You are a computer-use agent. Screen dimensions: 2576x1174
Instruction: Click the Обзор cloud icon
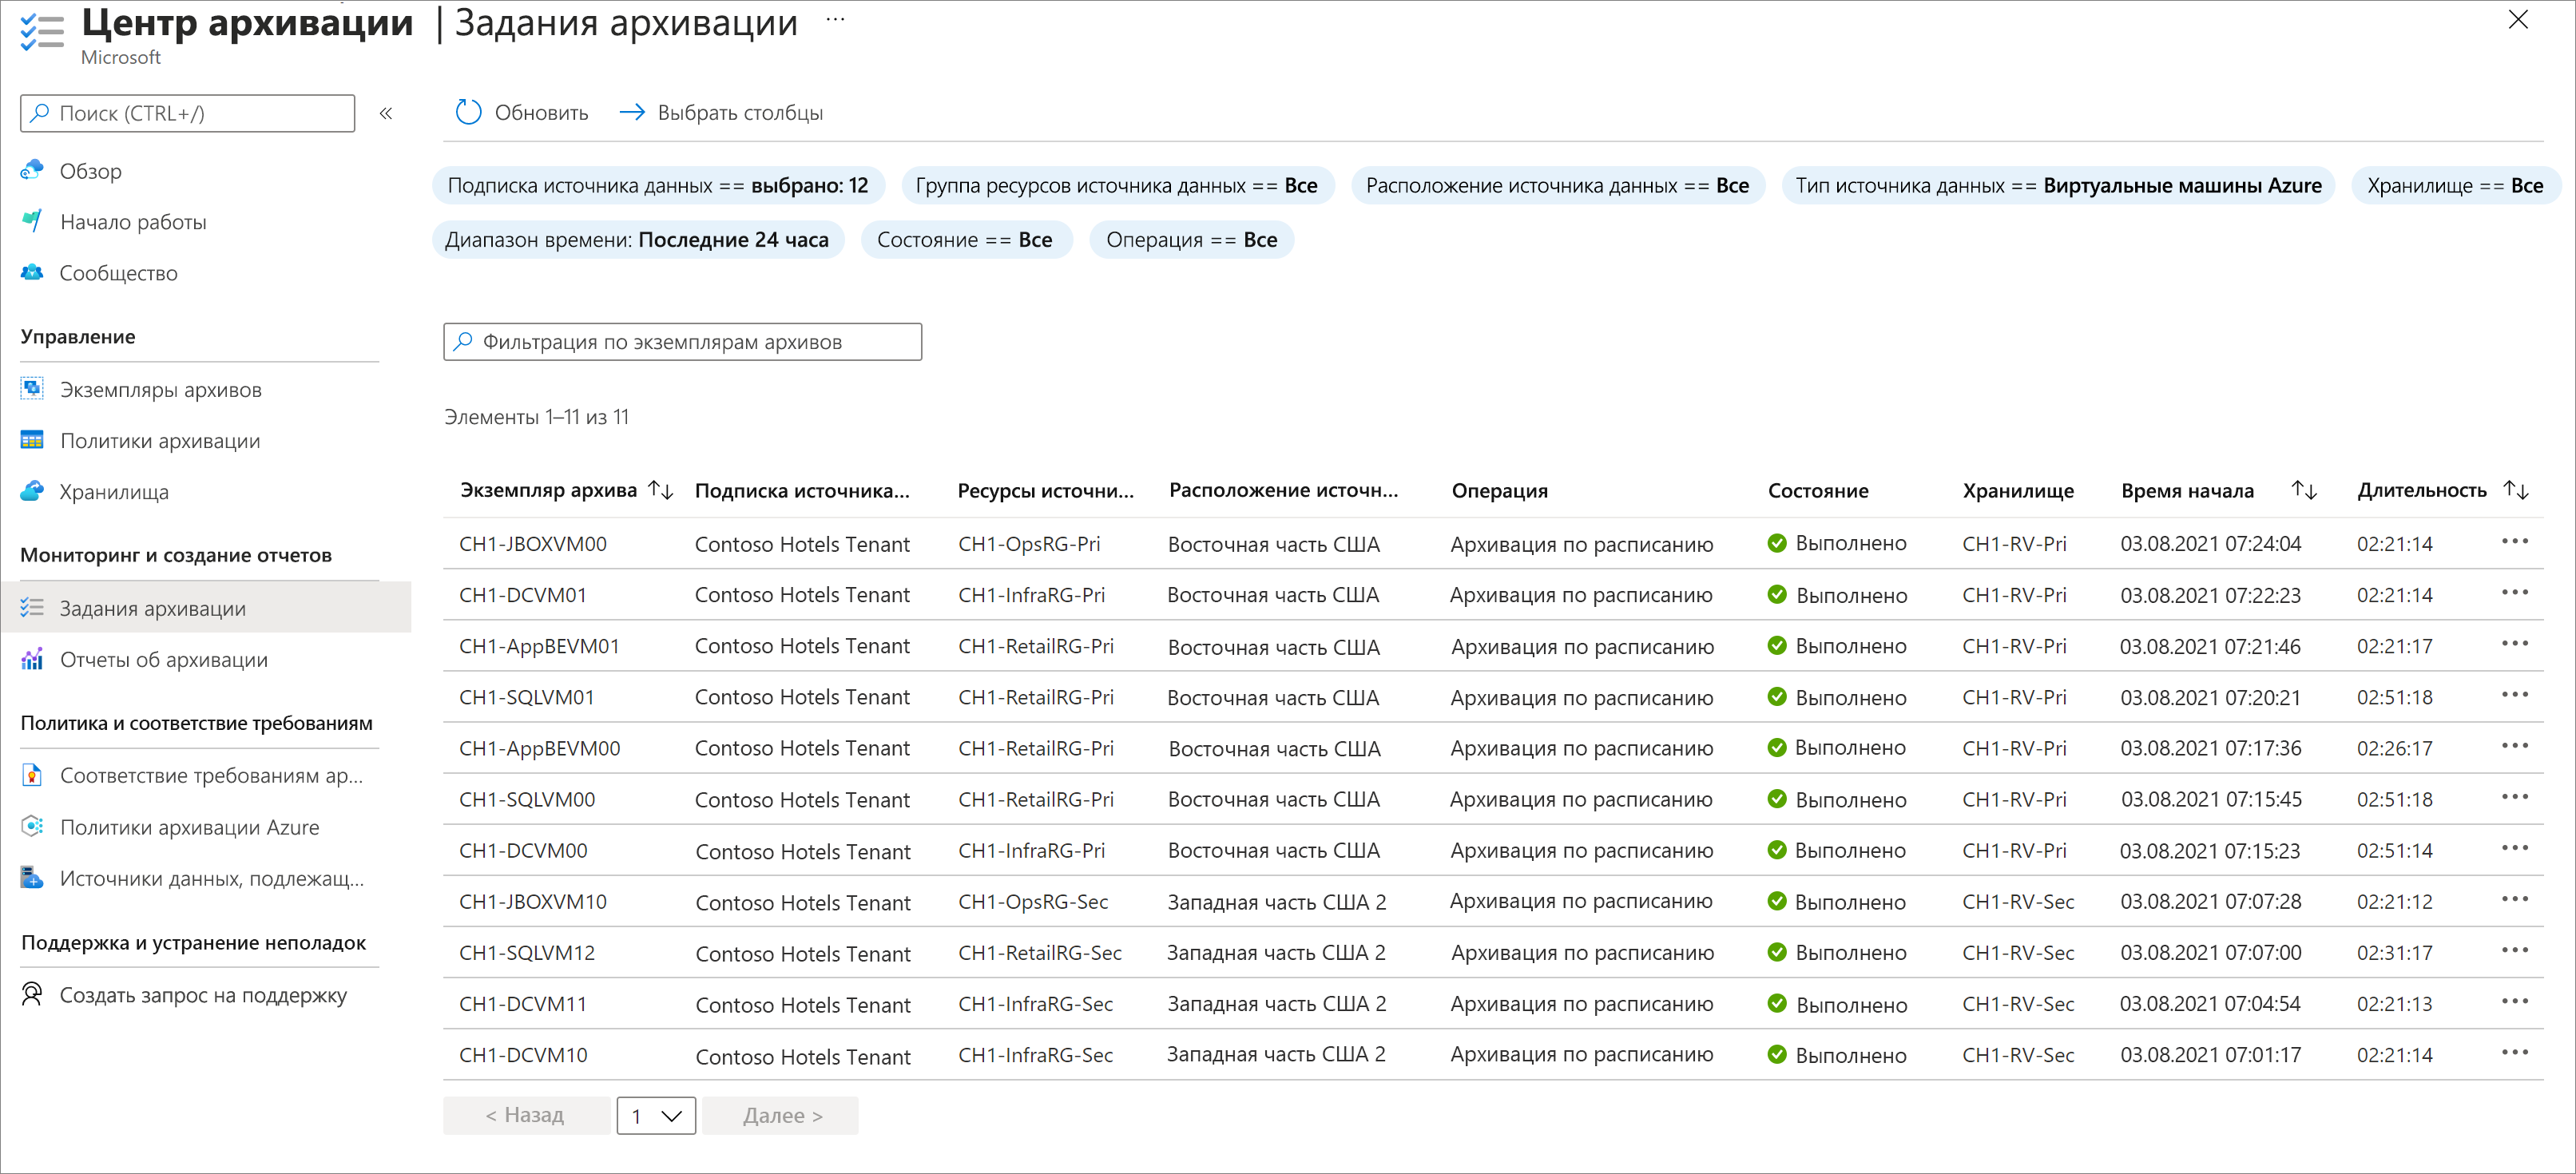[x=32, y=170]
